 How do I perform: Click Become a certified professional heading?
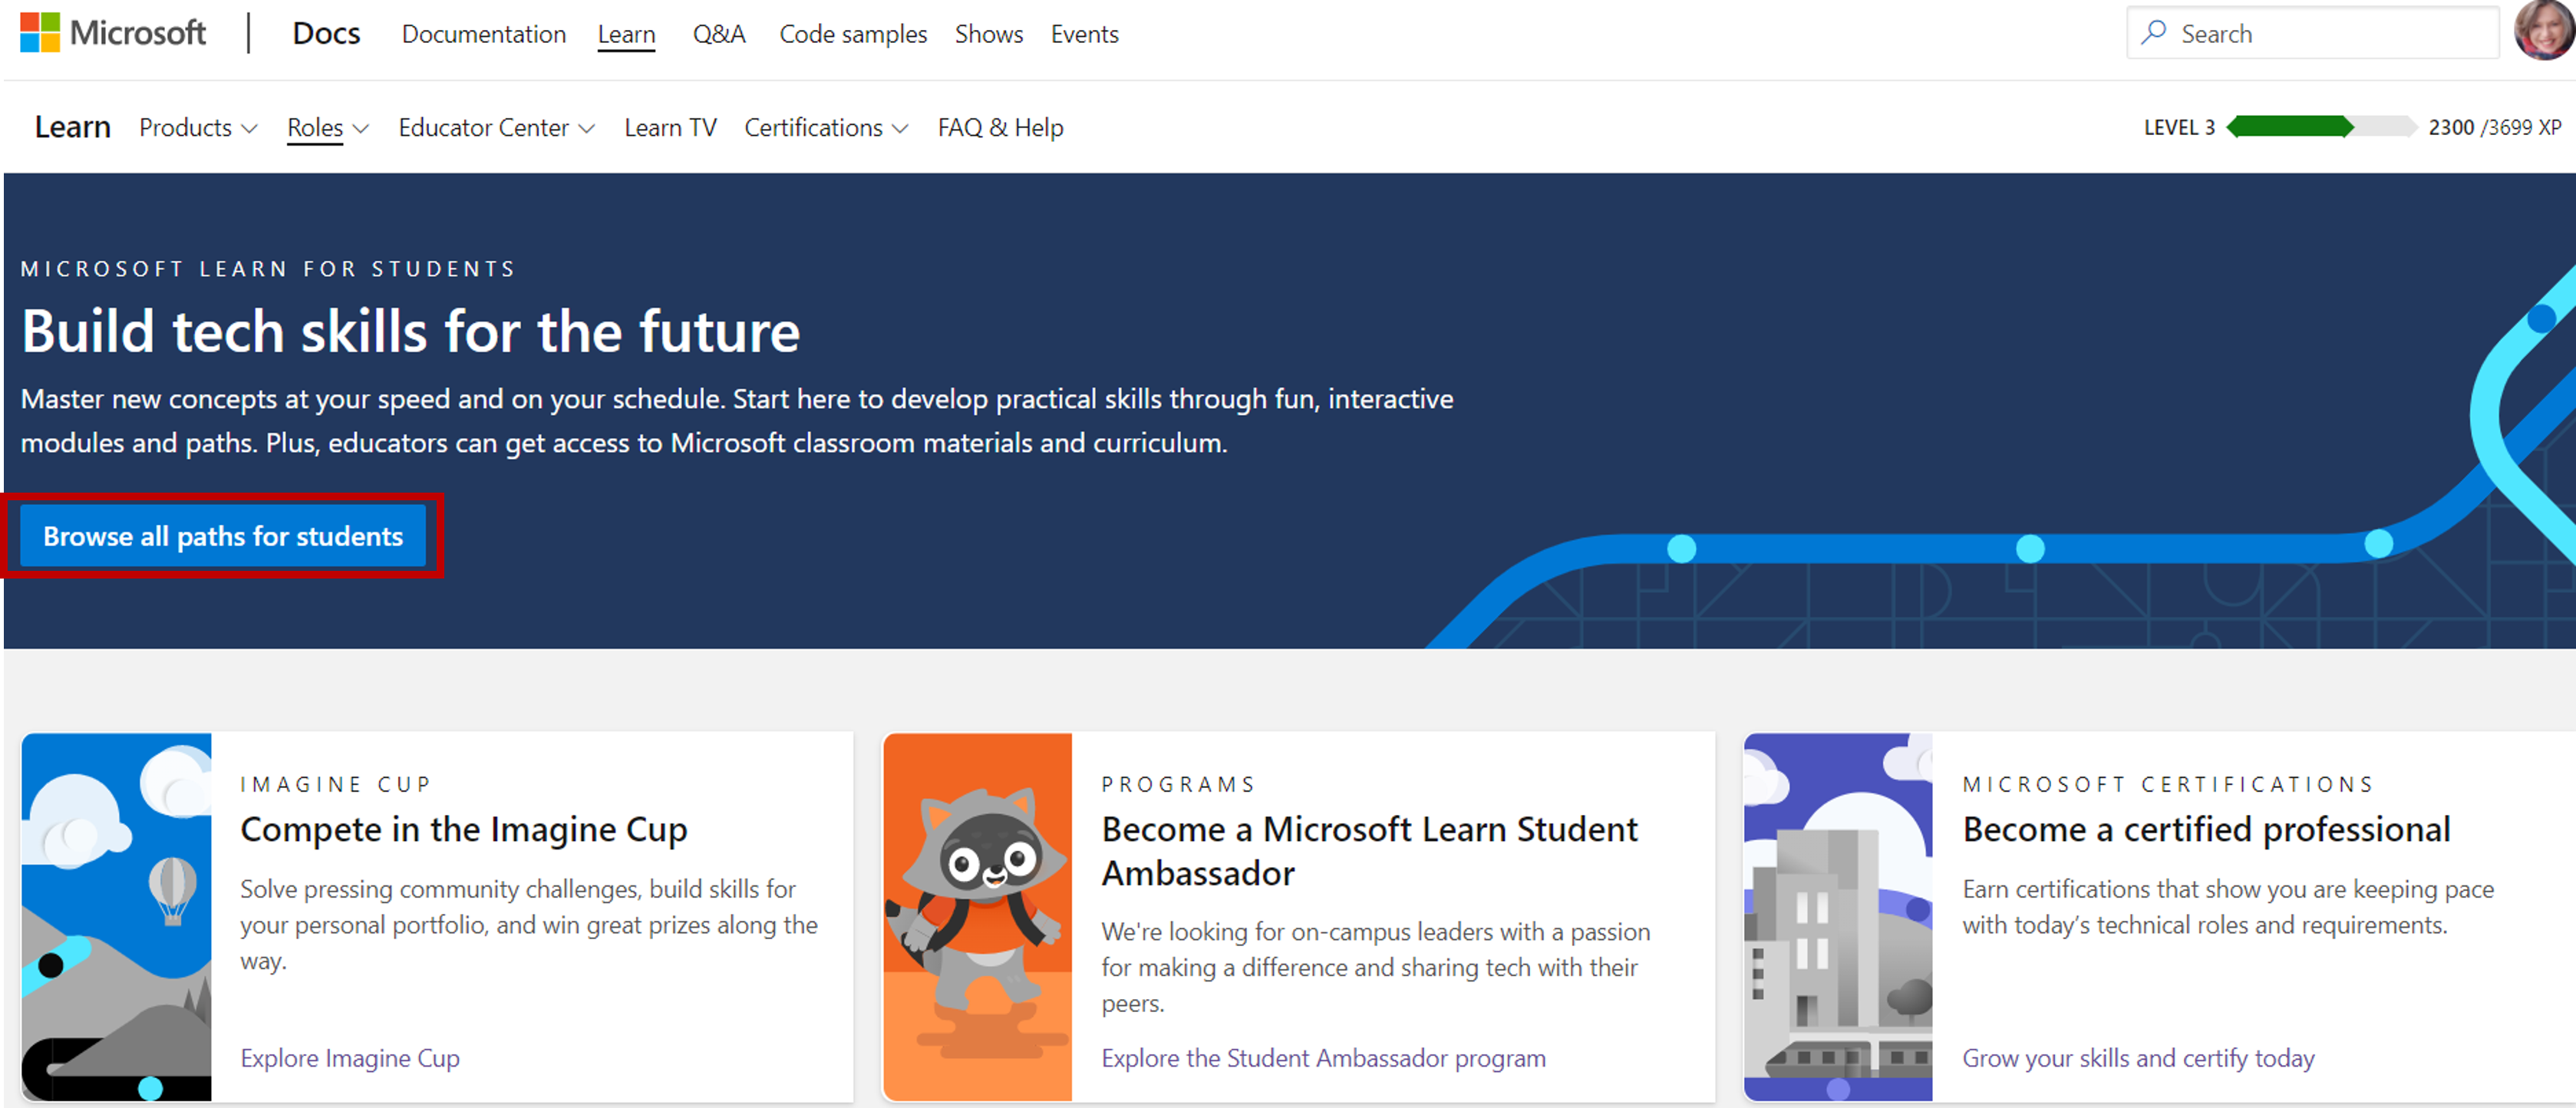coord(2206,829)
